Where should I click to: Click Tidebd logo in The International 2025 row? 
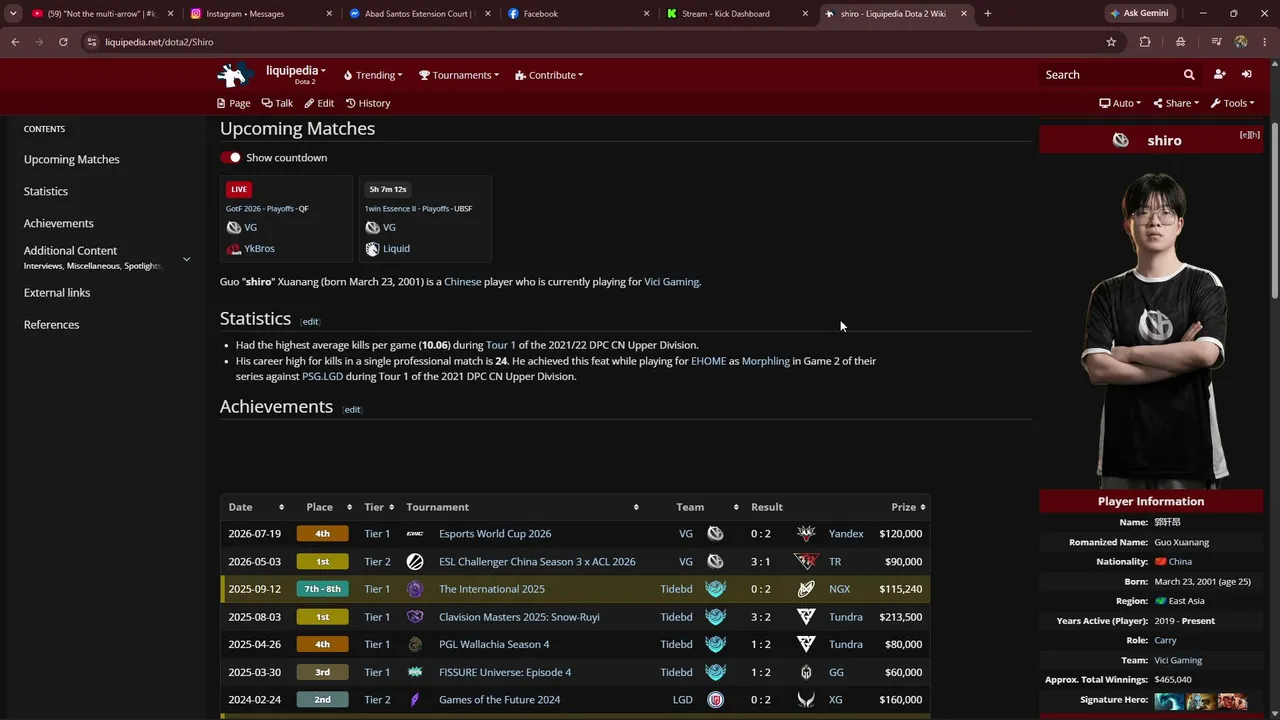(x=715, y=589)
